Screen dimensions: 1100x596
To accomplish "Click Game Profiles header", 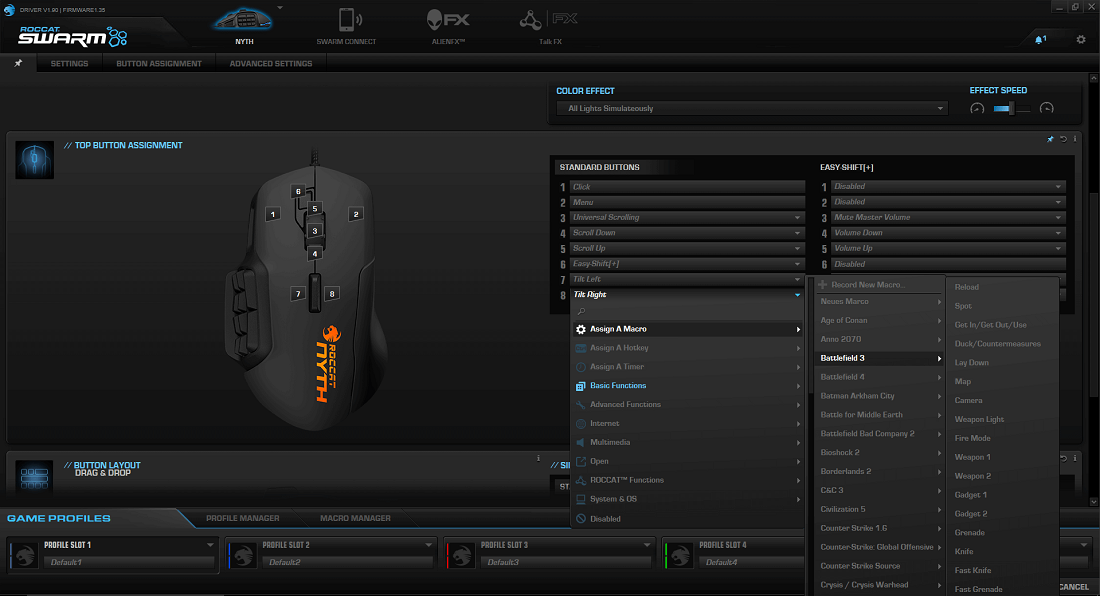I will [x=59, y=518].
